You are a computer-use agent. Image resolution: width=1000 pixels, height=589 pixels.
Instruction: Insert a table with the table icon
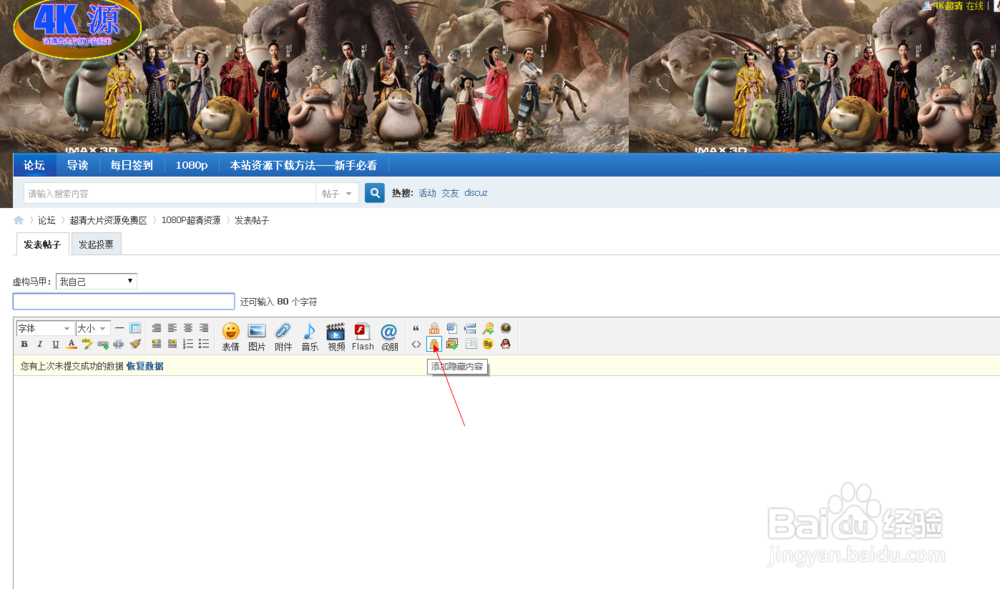(x=471, y=344)
